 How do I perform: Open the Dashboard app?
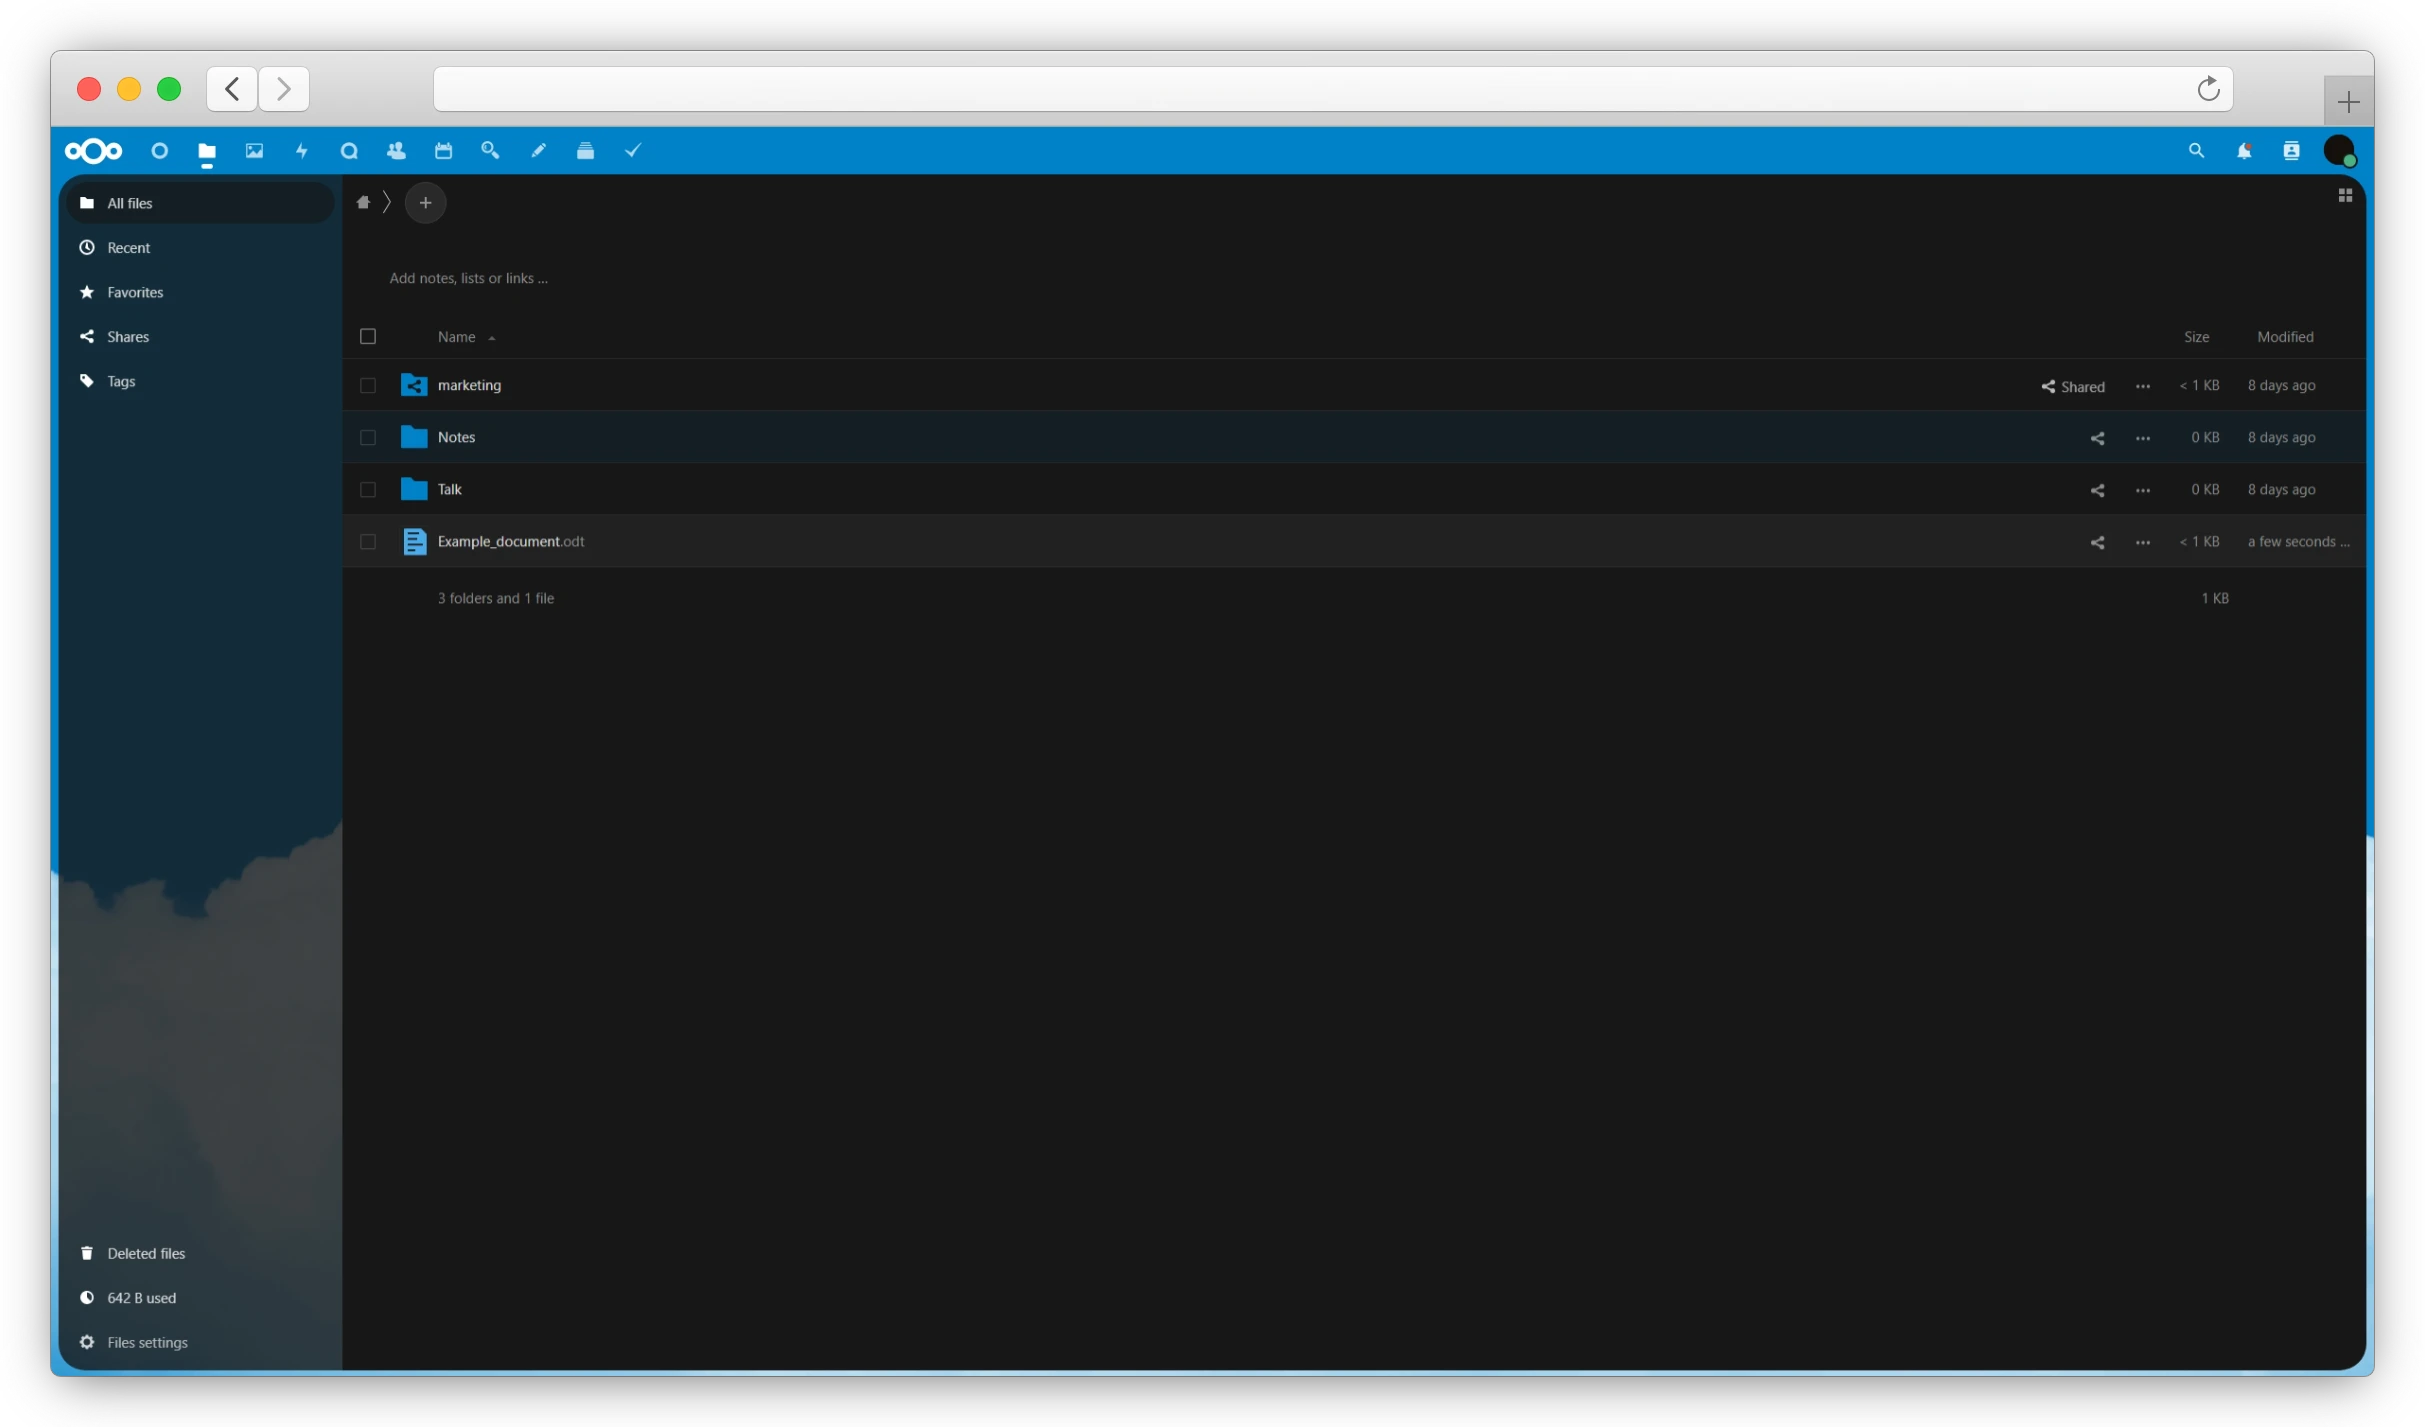click(x=160, y=150)
